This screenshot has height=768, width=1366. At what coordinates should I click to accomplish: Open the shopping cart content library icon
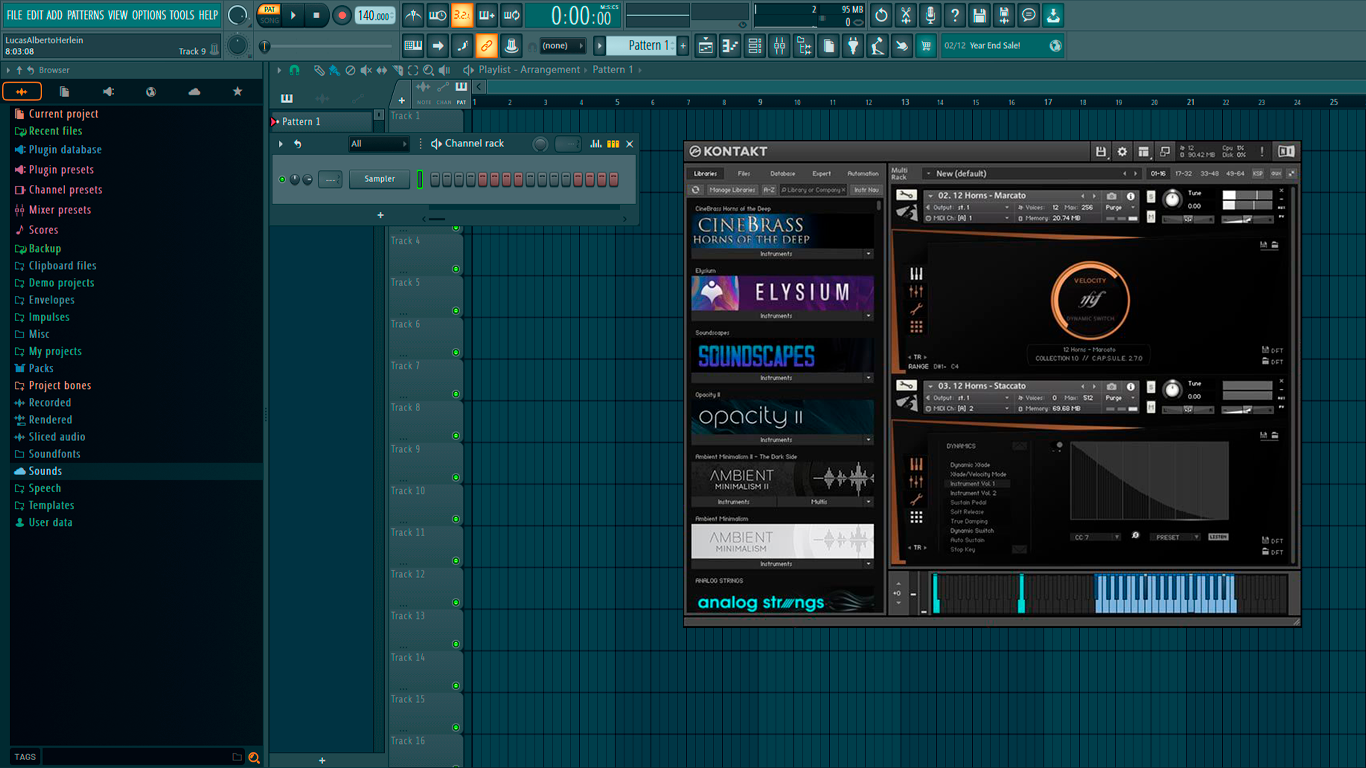coord(926,46)
